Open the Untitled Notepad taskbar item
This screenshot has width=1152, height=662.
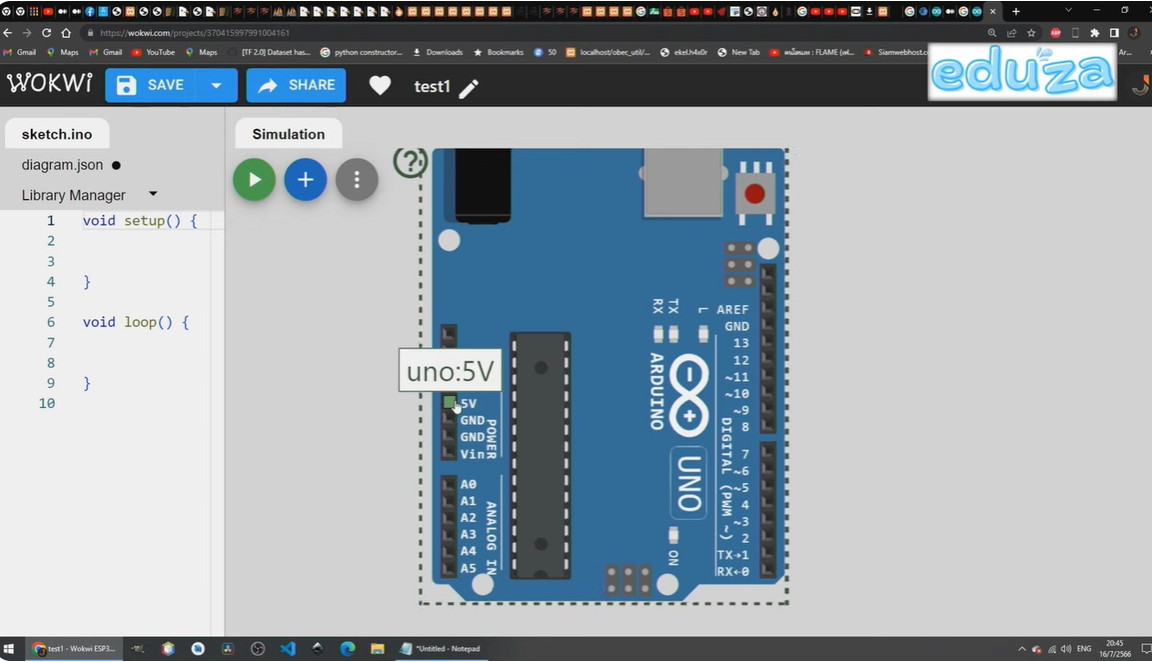pyautogui.click(x=440, y=649)
